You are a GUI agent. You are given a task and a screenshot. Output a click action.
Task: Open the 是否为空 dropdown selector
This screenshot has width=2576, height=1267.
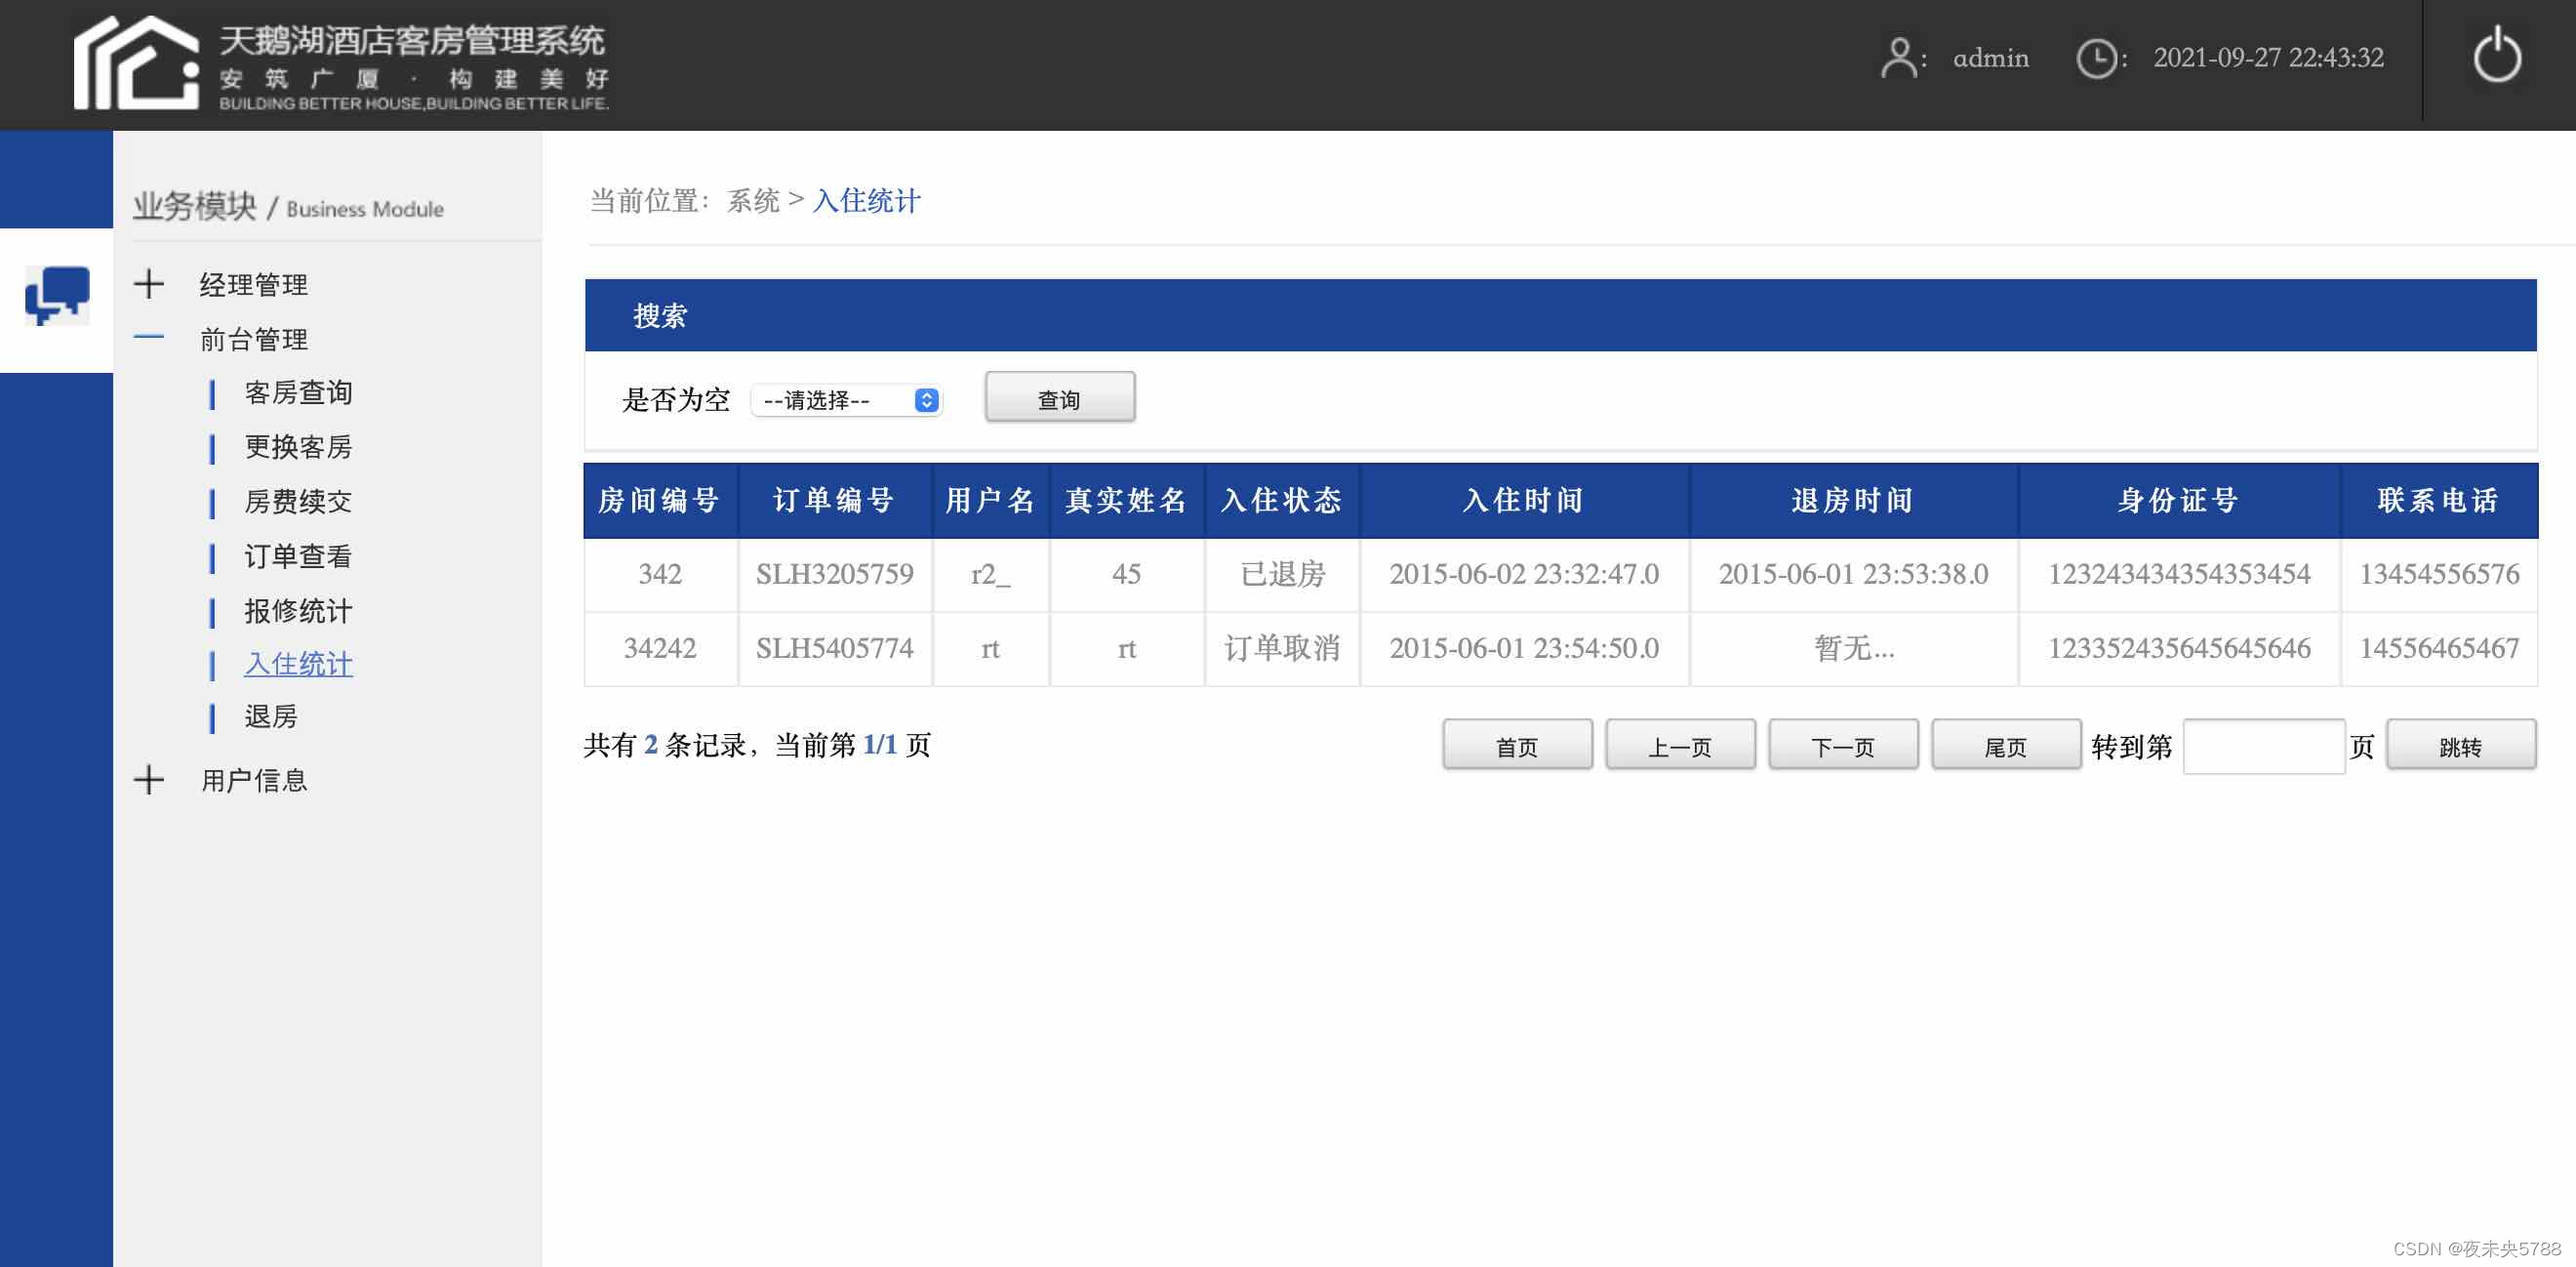(x=847, y=400)
